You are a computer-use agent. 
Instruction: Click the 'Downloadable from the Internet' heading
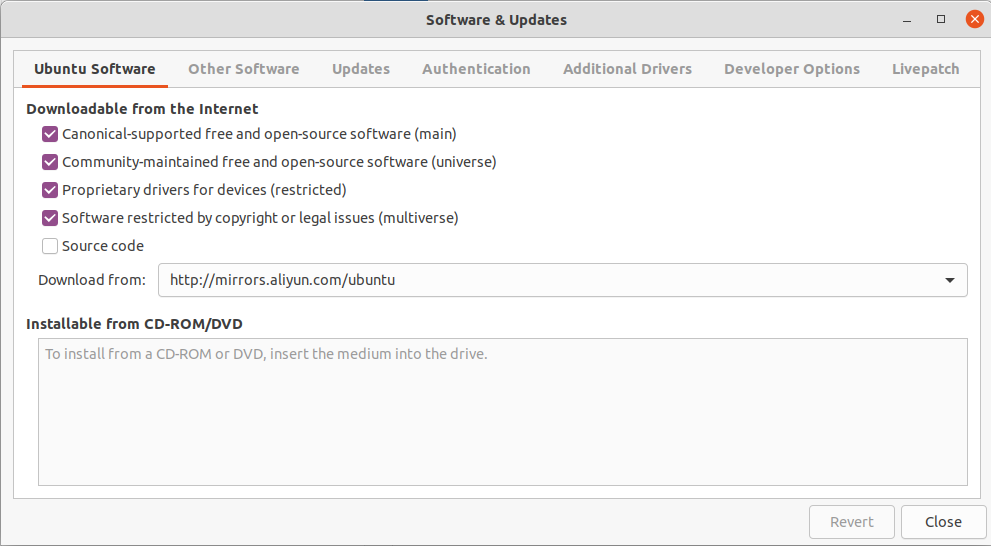tap(142, 109)
